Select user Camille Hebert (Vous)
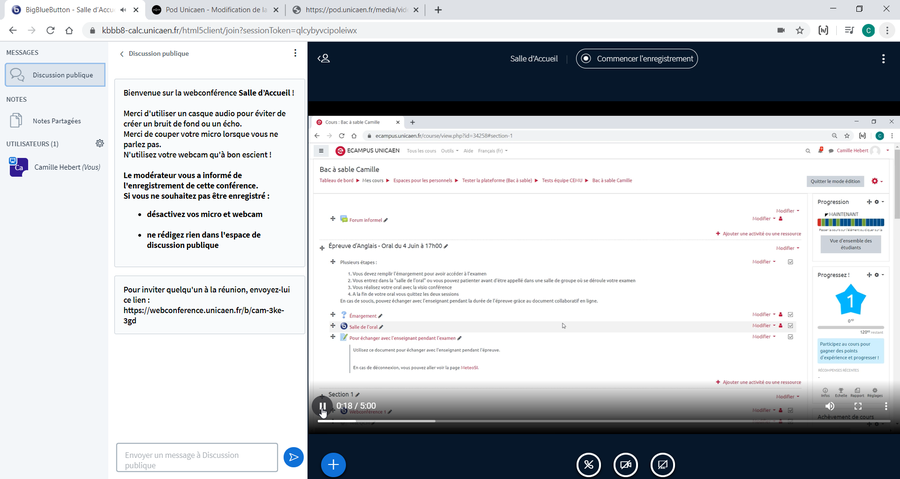The width and height of the screenshot is (900, 479). (55, 167)
